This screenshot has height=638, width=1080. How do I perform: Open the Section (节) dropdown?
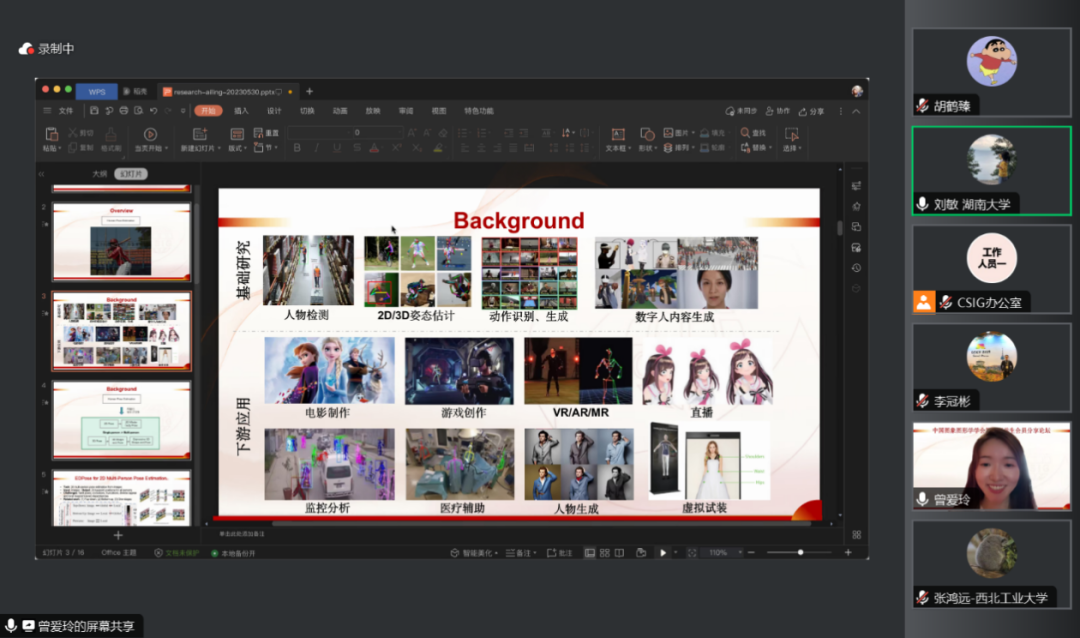coord(266,147)
